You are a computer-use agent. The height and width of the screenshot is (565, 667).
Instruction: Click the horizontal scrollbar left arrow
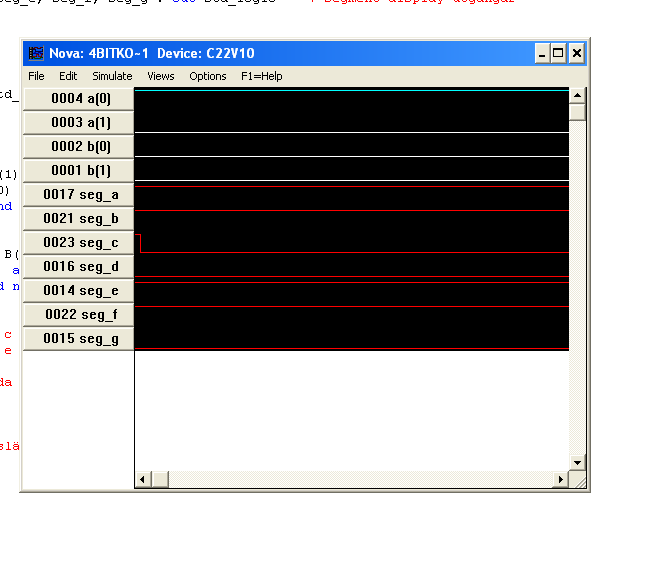coord(143,480)
